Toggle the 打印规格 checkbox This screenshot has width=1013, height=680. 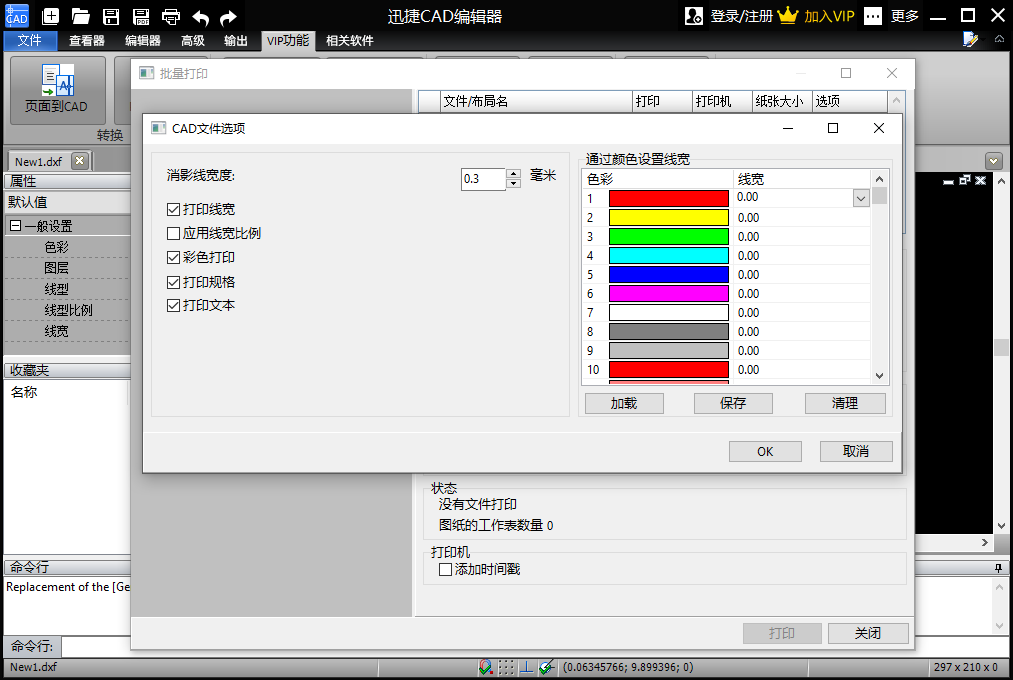[x=173, y=282]
